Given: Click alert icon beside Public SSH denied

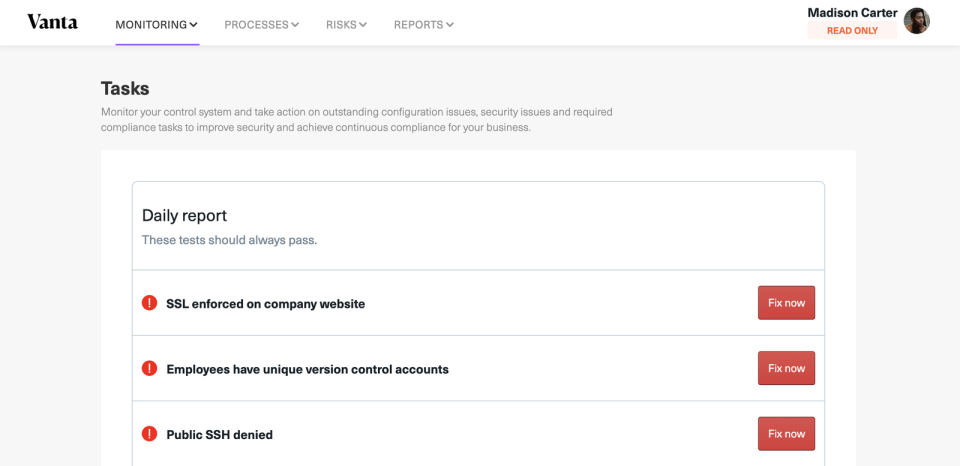Looking at the screenshot, I should tap(149, 434).
